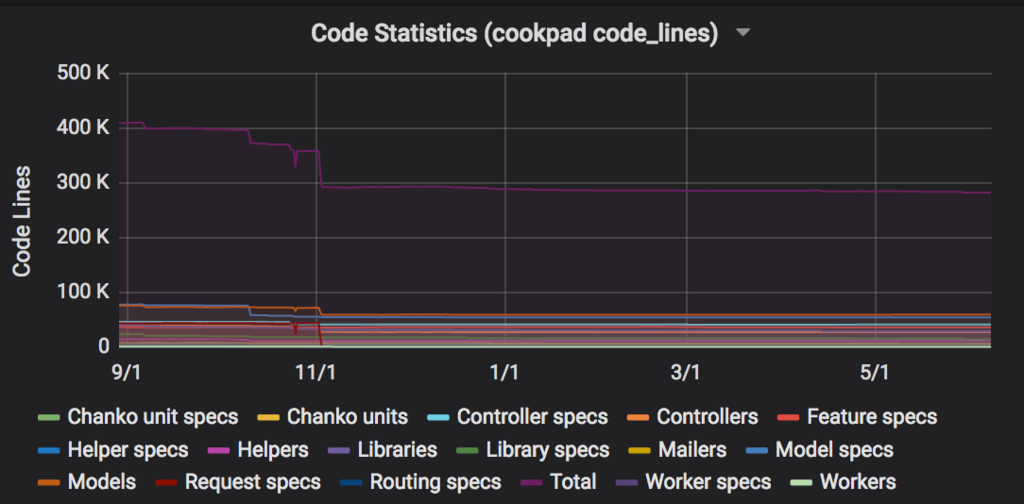Open color picker for Workers swatch
1024x504 pixels.
pyautogui.click(x=801, y=483)
